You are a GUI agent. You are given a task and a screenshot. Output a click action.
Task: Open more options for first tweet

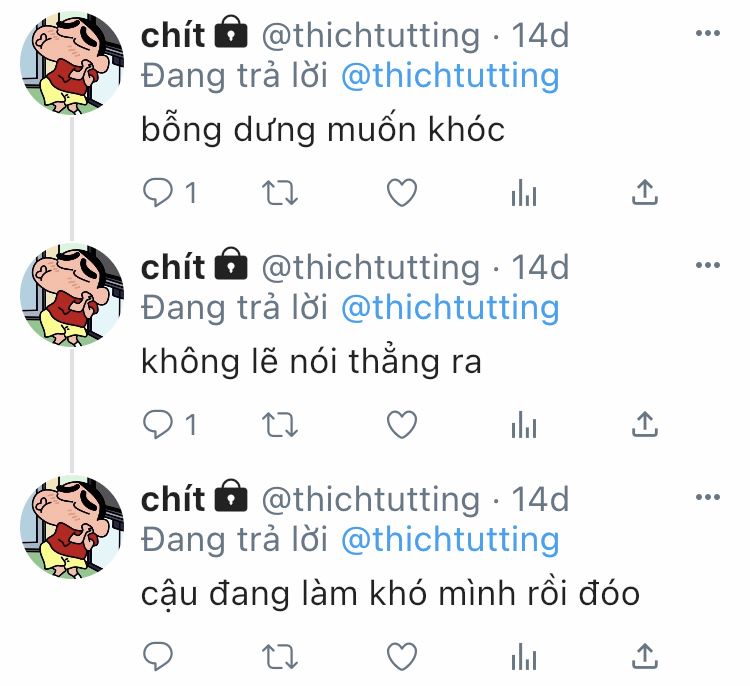[x=708, y=33]
